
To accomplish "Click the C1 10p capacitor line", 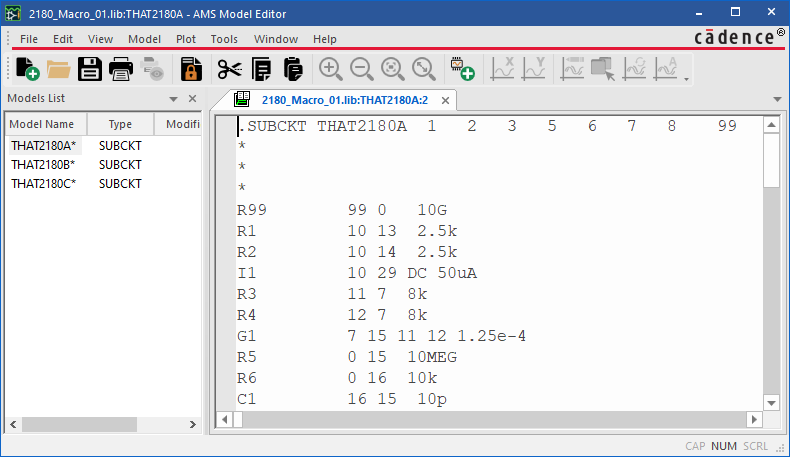I will click(x=342, y=399).
